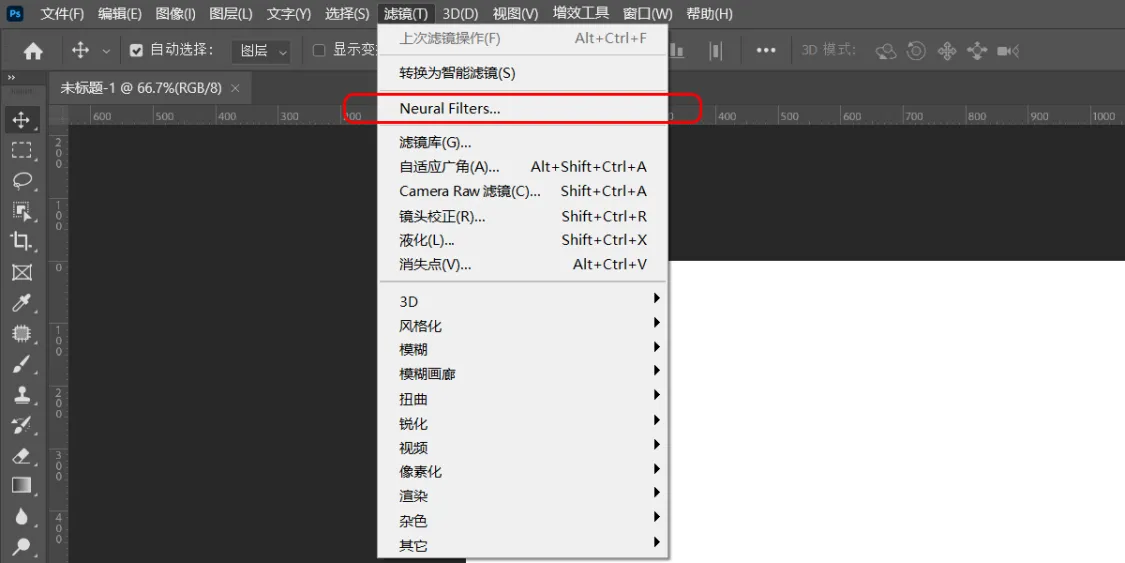Choose 转换为智能滤镜(S)
Screen dimensions: 1125x563
[x=523, y=72]
